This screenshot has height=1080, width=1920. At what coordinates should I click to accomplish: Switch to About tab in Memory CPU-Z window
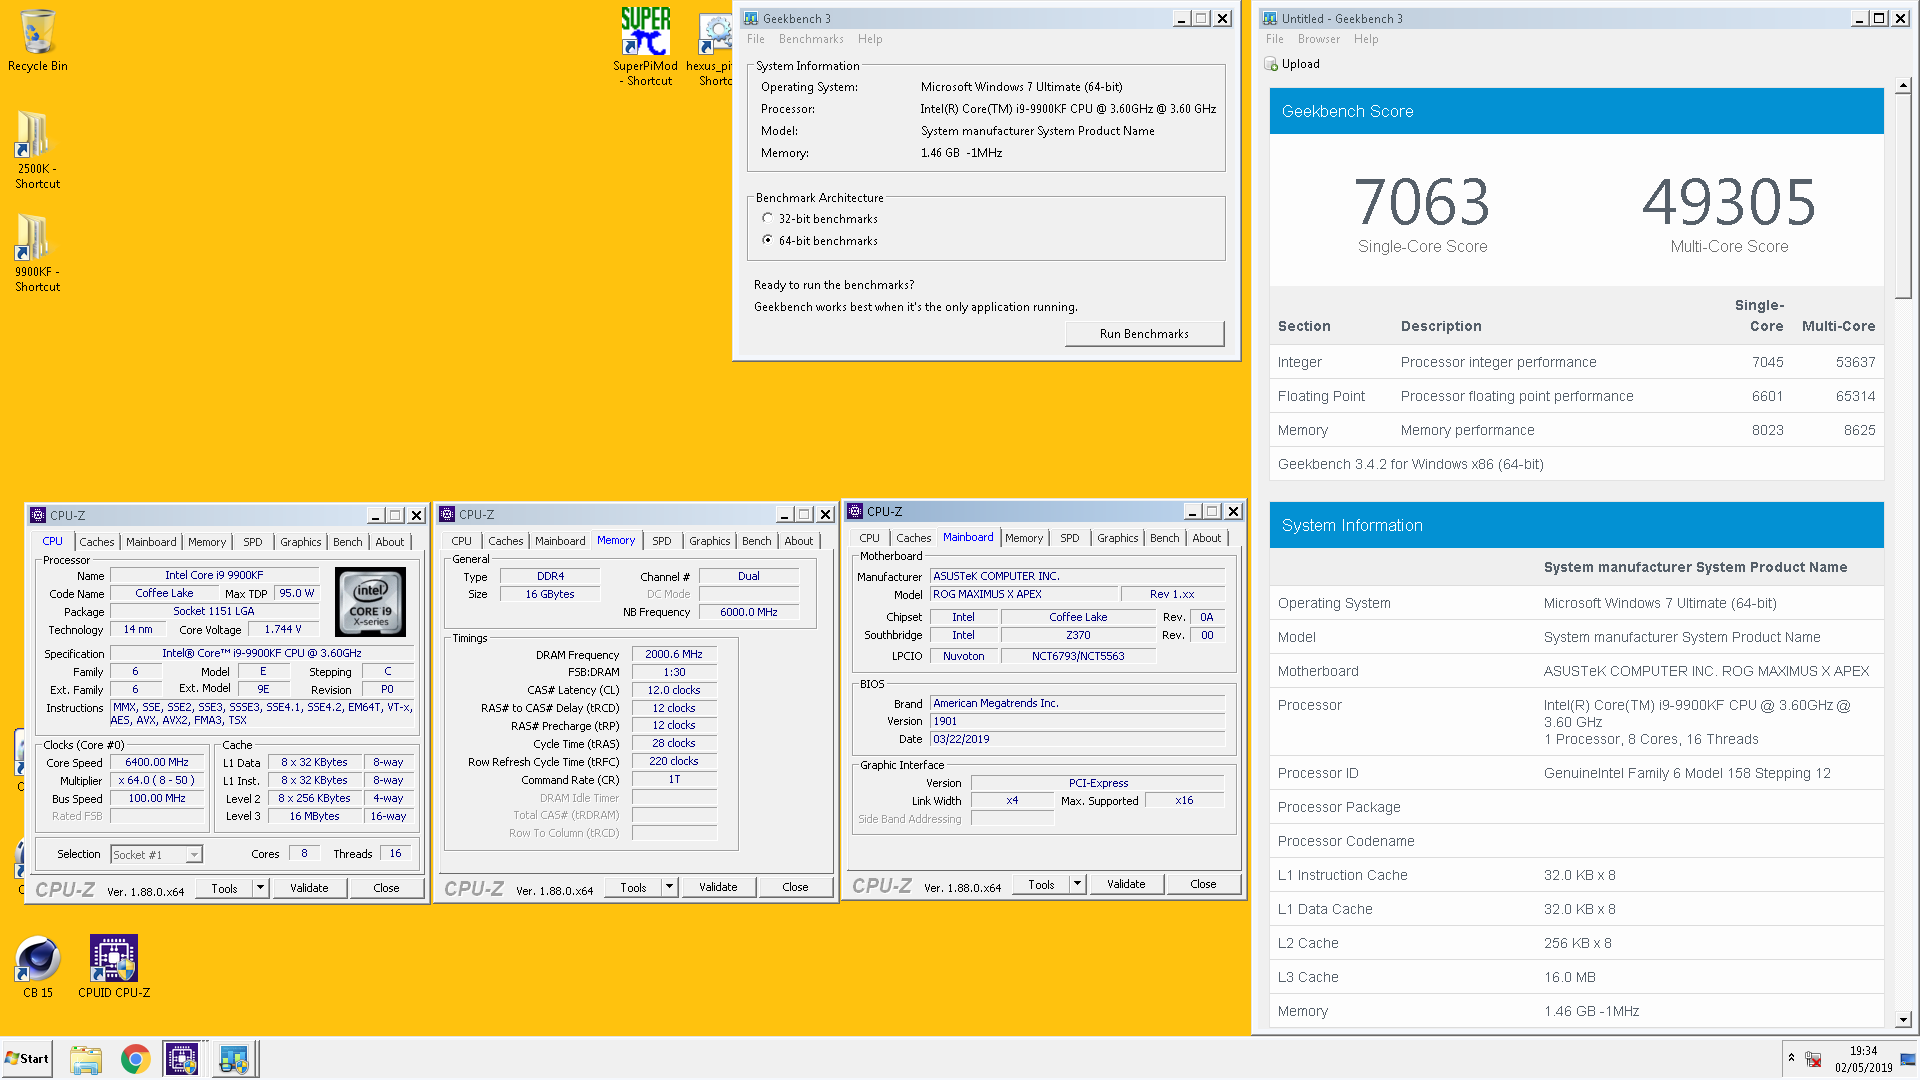tap(798, 541)
